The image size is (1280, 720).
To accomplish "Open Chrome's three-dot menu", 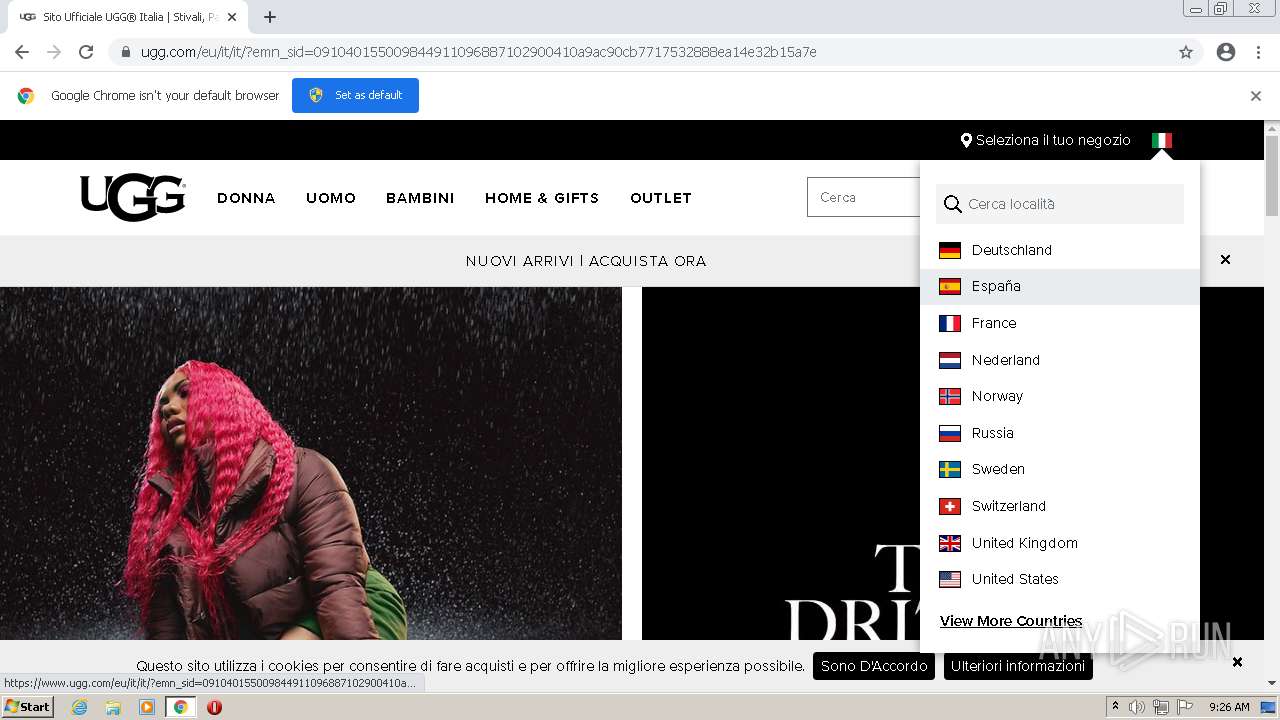I will [1258, 52].
